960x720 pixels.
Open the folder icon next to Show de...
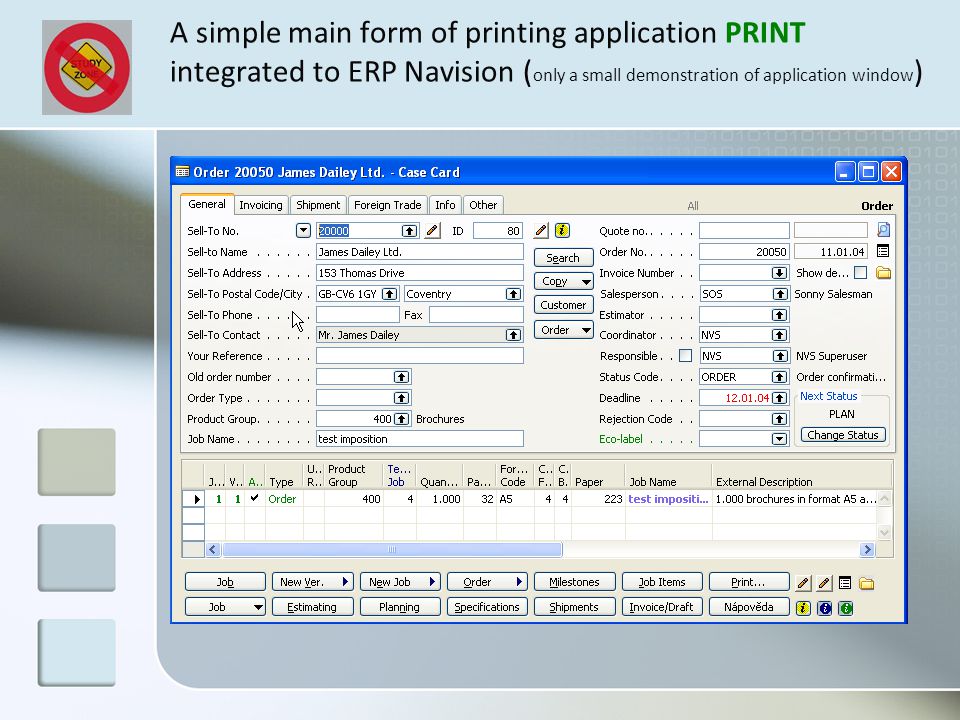click(x=883, y=273)
